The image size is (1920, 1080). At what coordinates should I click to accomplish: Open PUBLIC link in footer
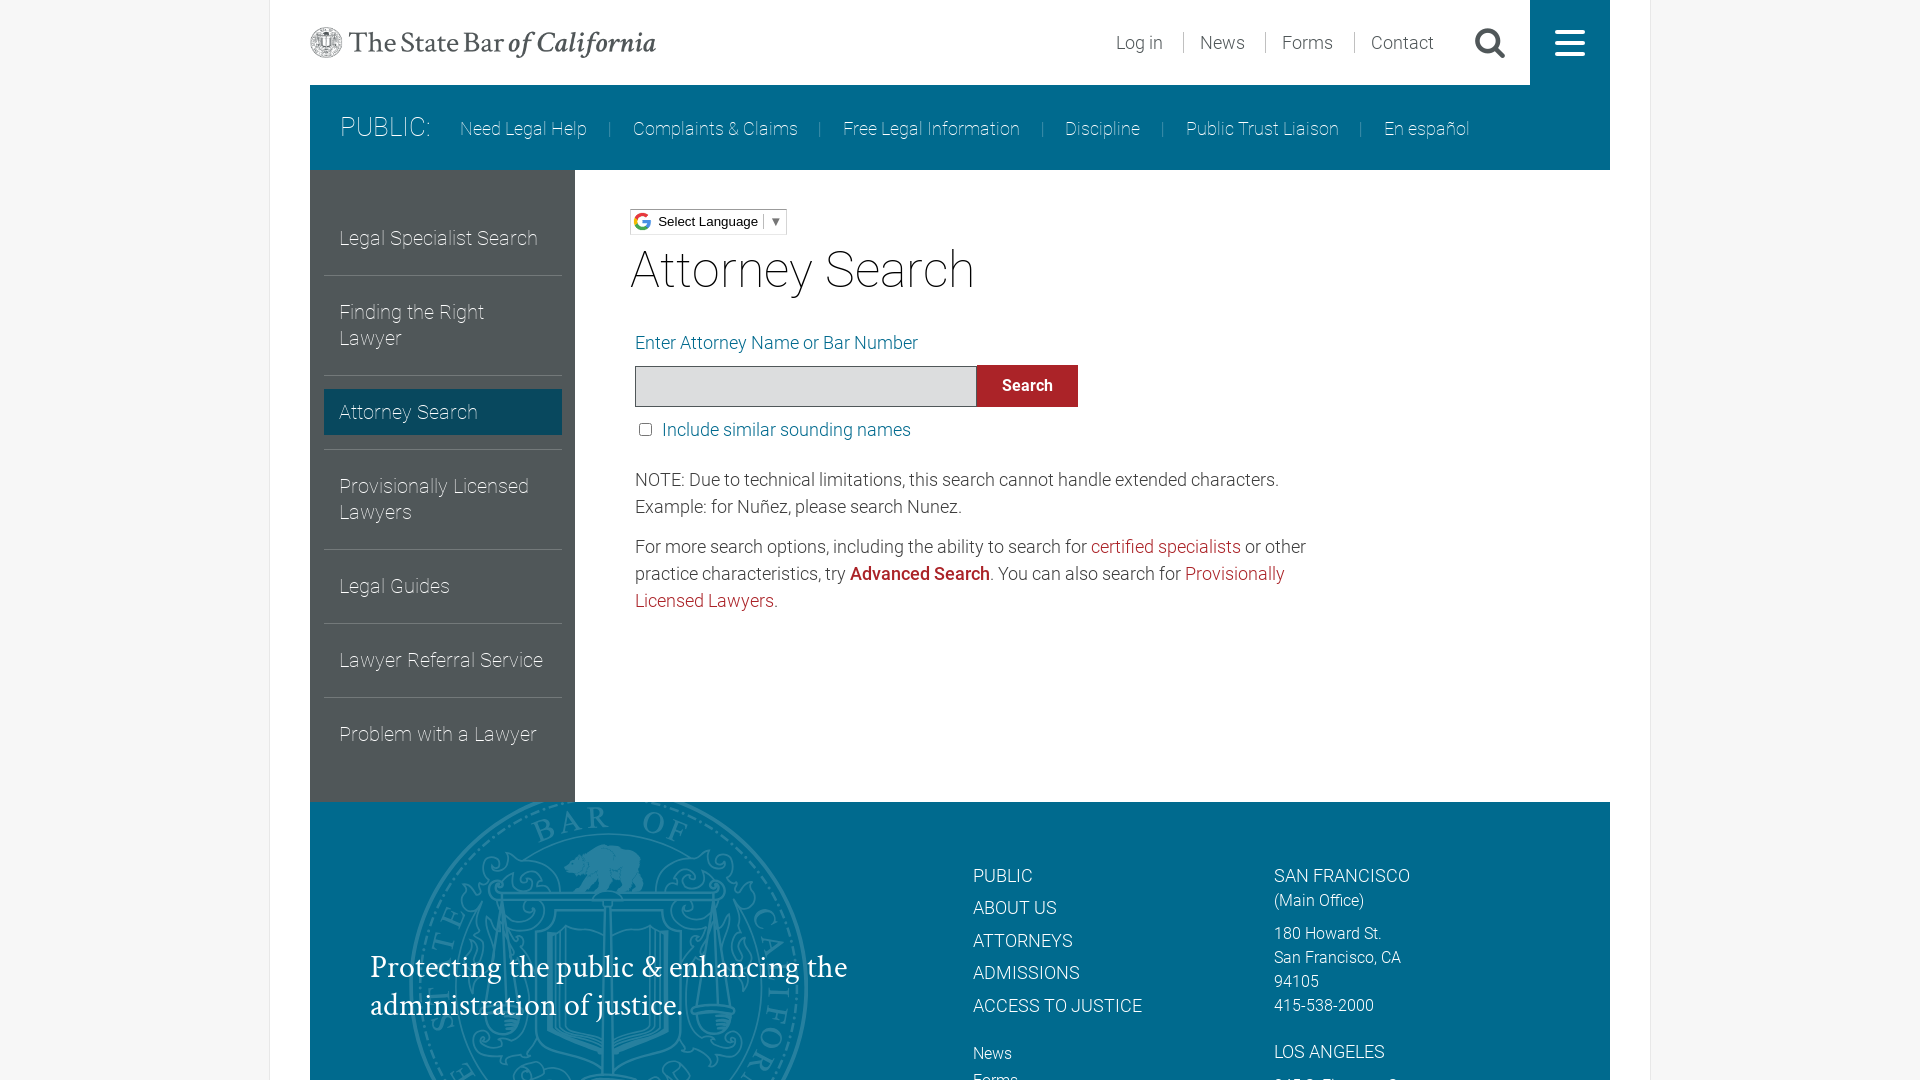(x=1002, y=876)
